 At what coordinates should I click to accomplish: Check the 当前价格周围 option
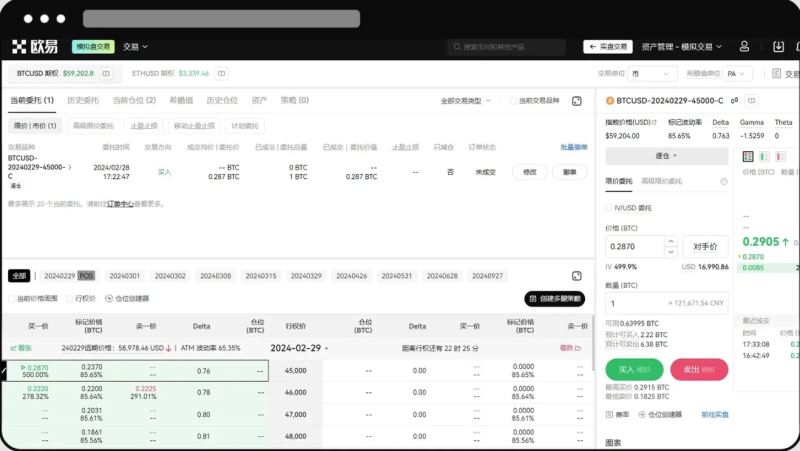[x=11, y=298]
